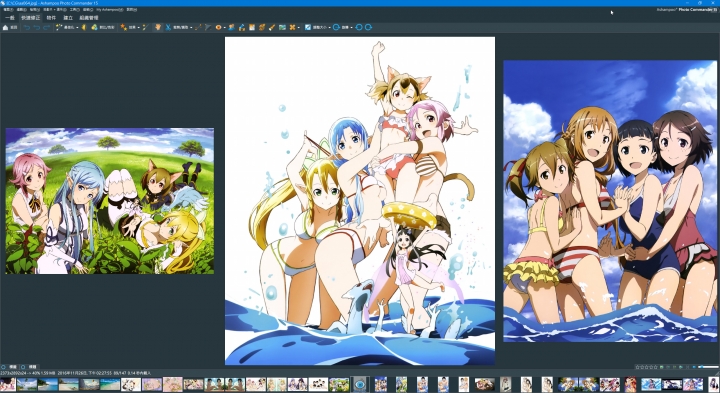Switch to the 一般 ribbon tab

(x=10, y=18)
